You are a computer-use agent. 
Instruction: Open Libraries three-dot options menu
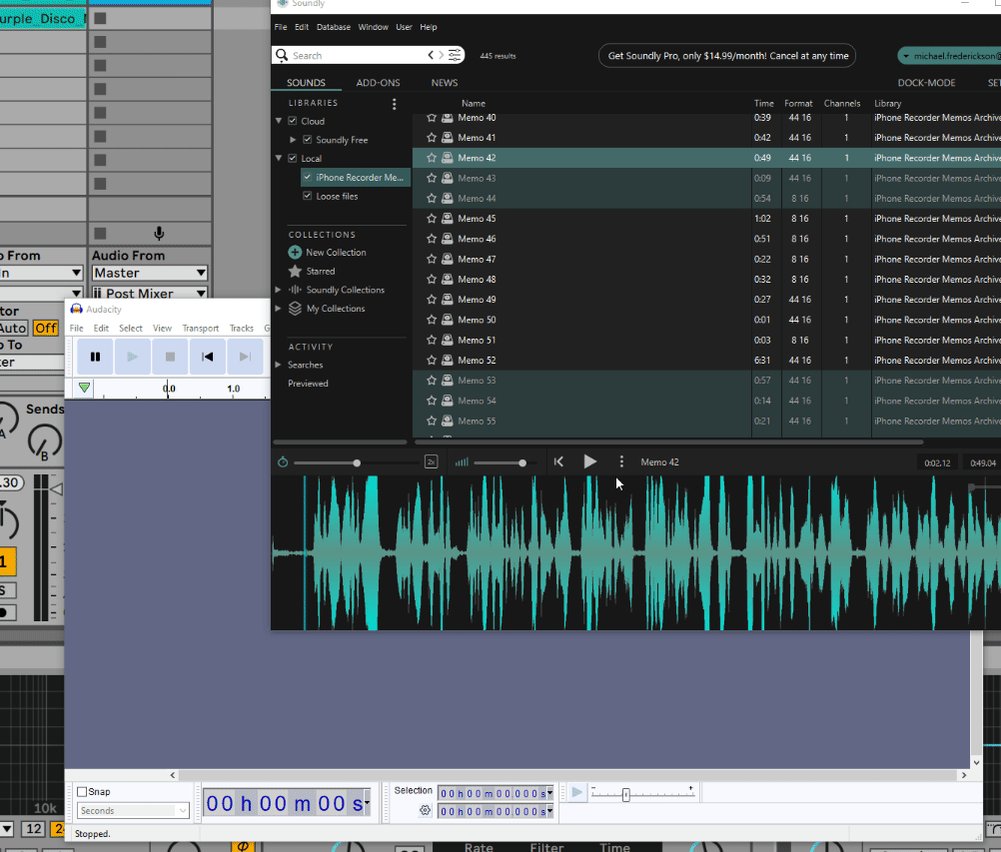(x=394, y=103)
